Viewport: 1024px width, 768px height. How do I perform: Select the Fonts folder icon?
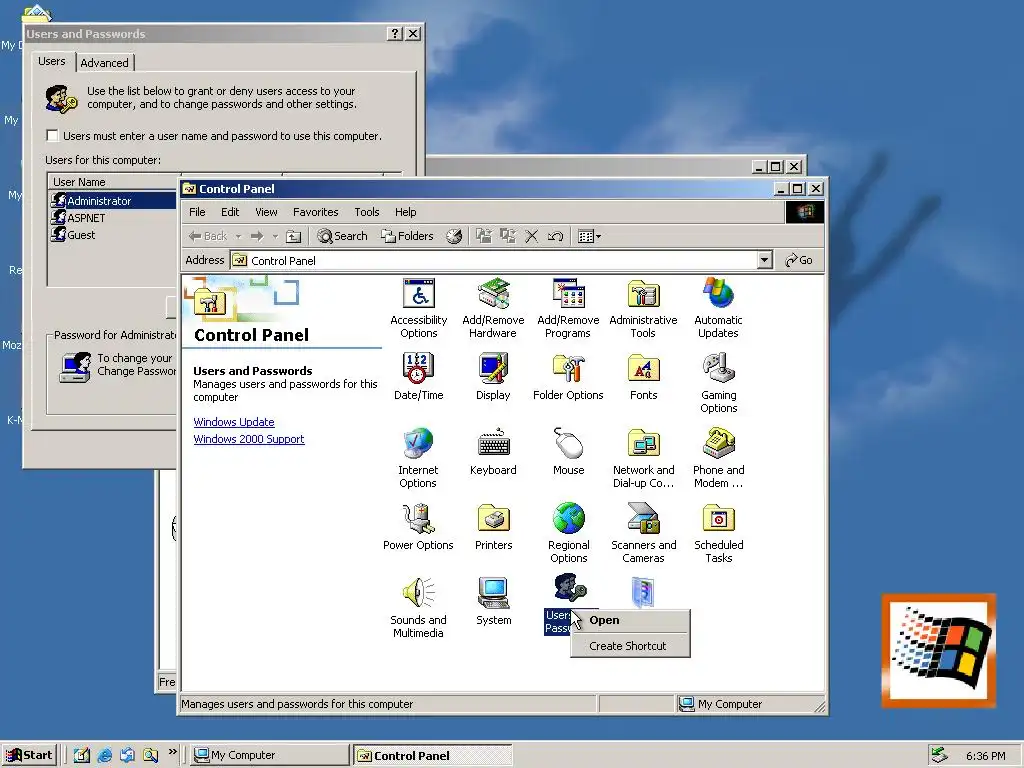[643, 377]
